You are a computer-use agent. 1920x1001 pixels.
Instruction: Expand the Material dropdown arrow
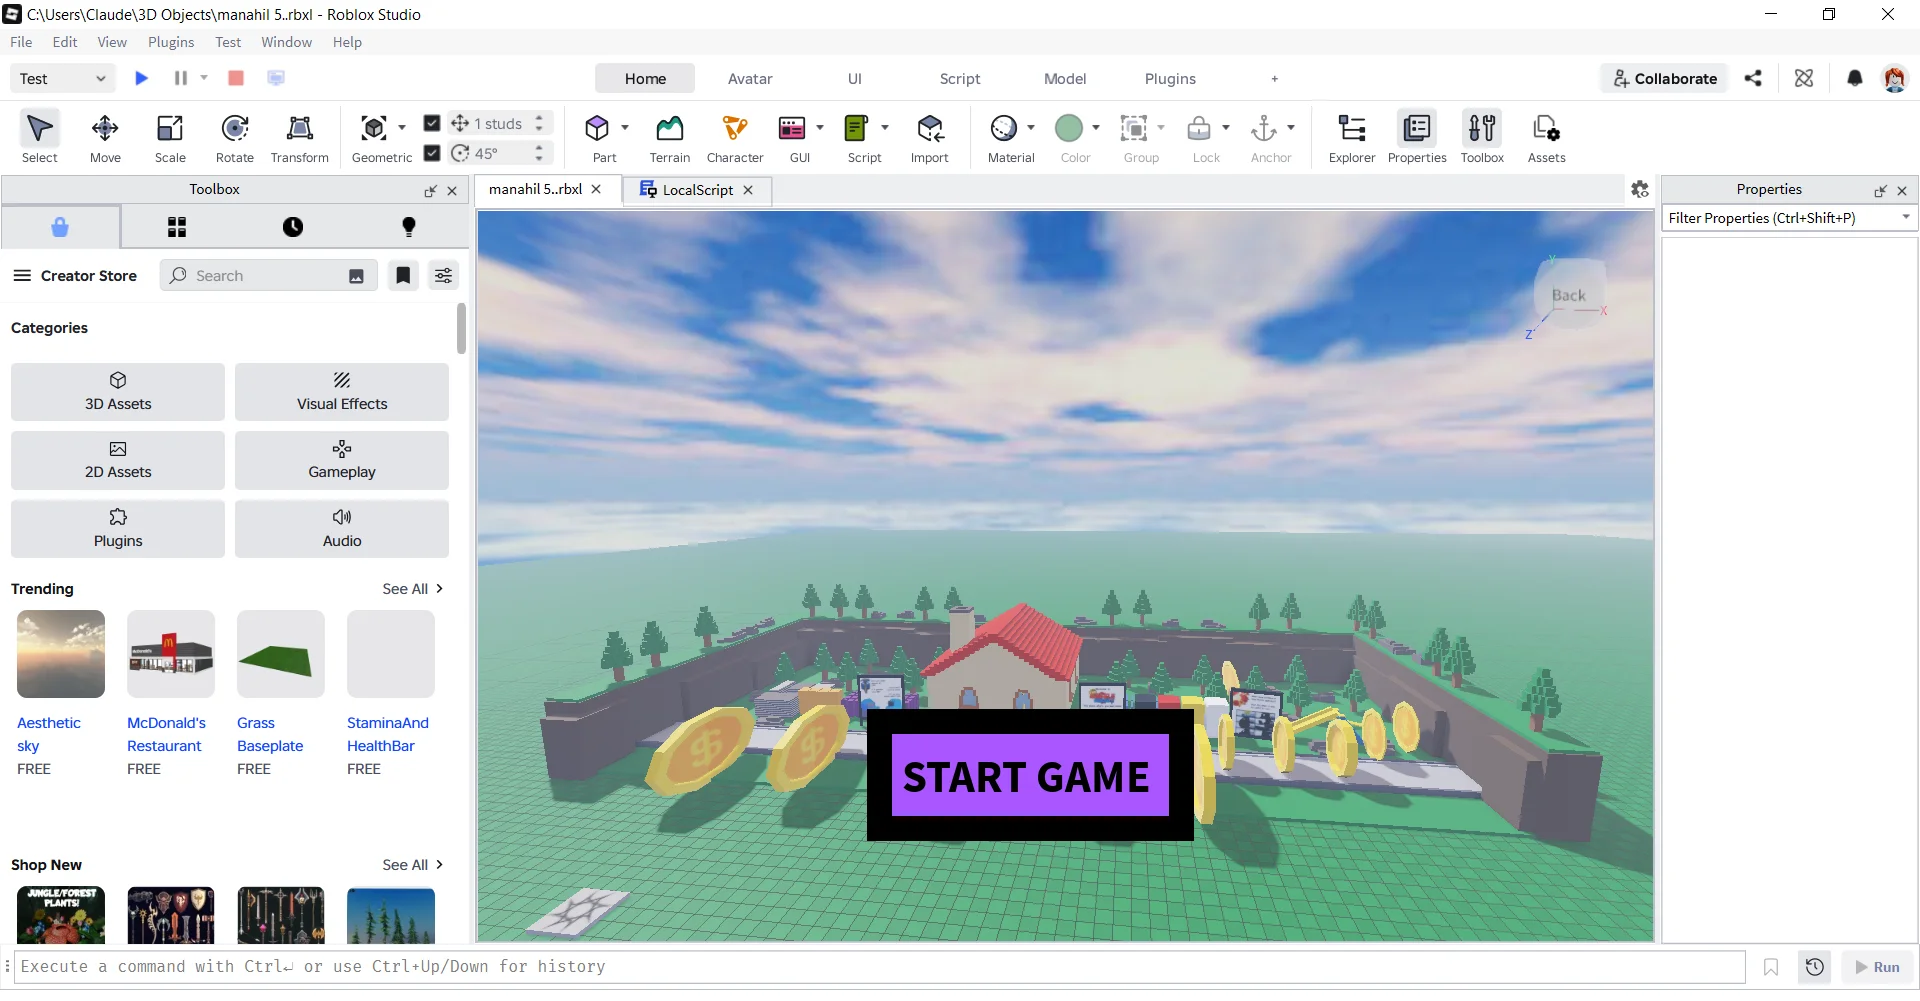(1031, 127)
